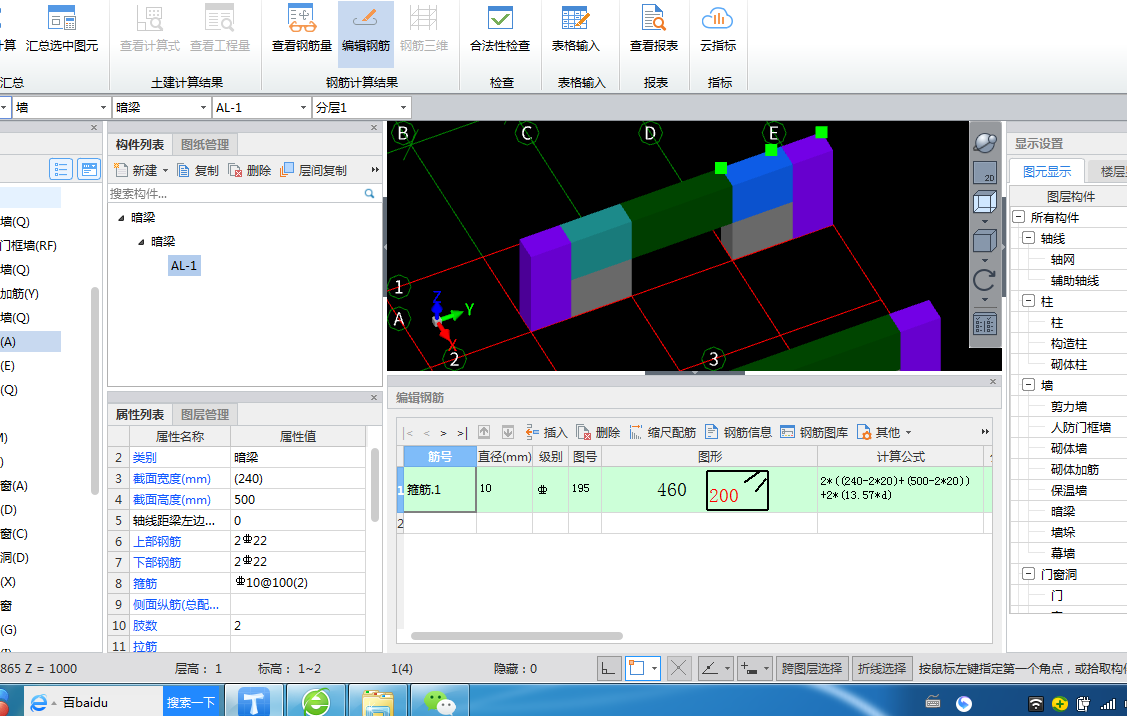Screen dimensions: 1127x716
Task: Click 查看工程量 icon
Action: [x=219, y=19]
